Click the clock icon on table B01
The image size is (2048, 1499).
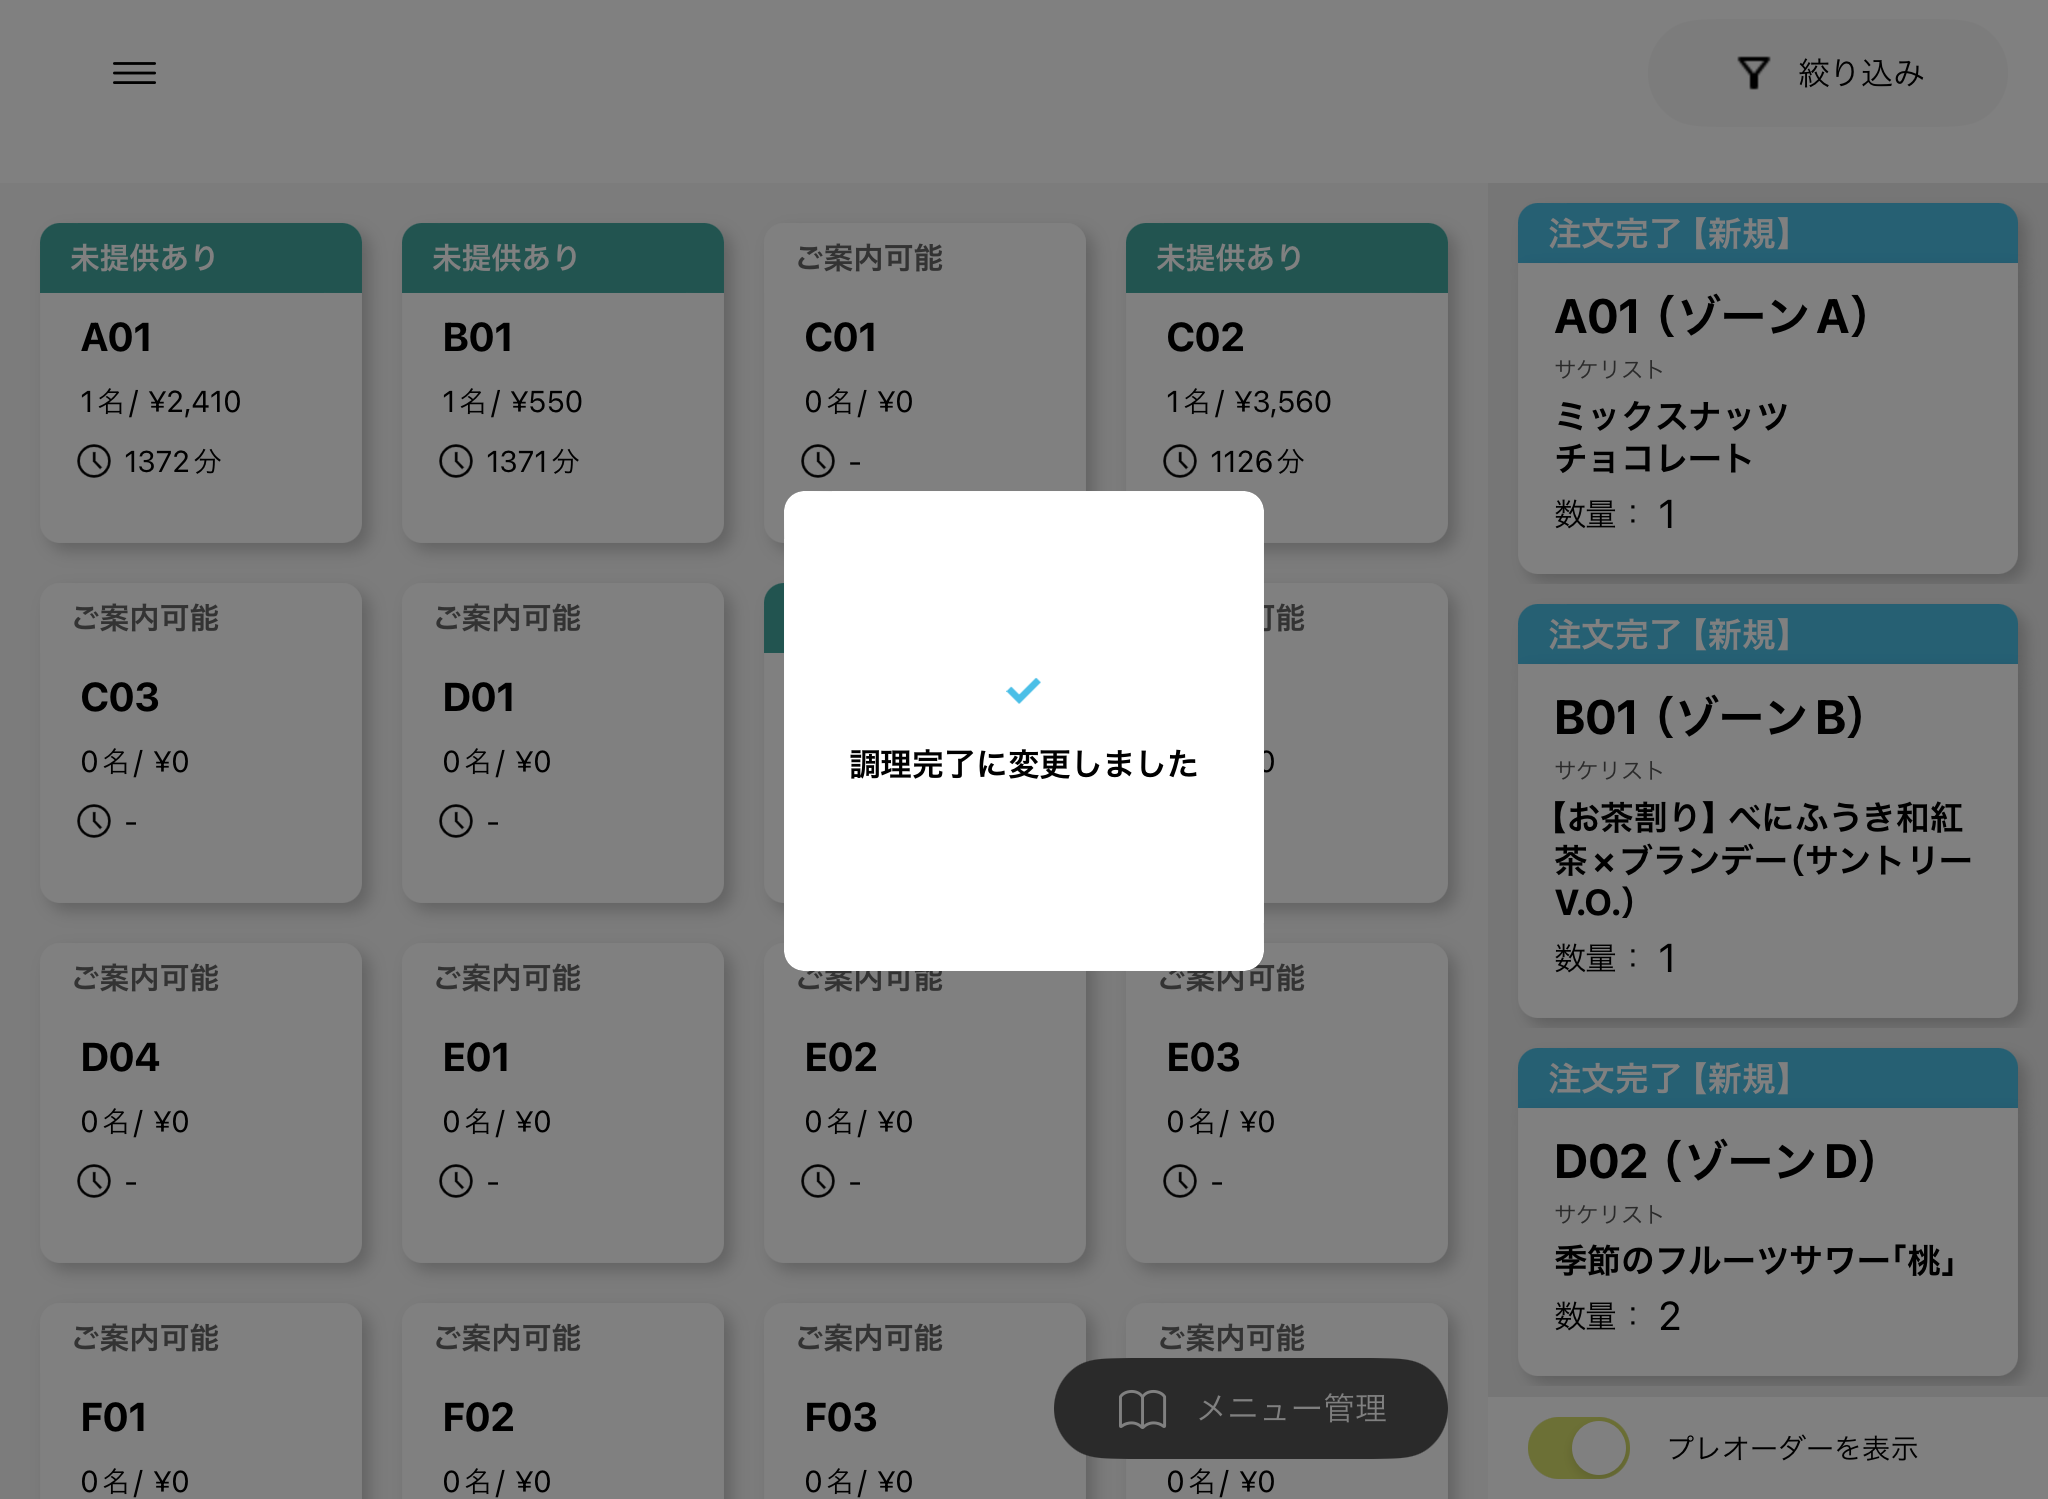tap(456, 461)
